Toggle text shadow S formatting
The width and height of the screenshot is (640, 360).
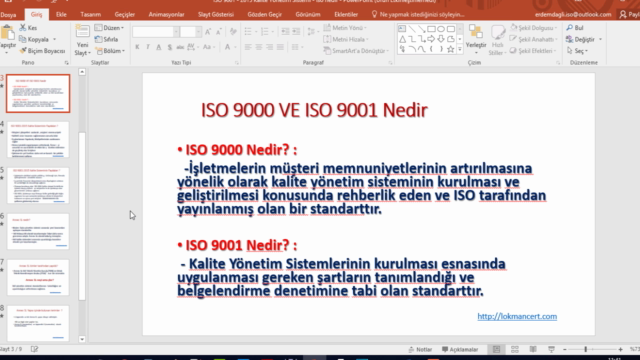point(169,47)
